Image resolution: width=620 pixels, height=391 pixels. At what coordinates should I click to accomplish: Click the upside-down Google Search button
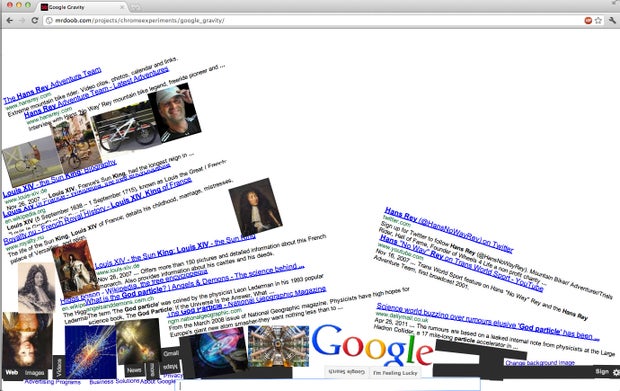point(347,372)
